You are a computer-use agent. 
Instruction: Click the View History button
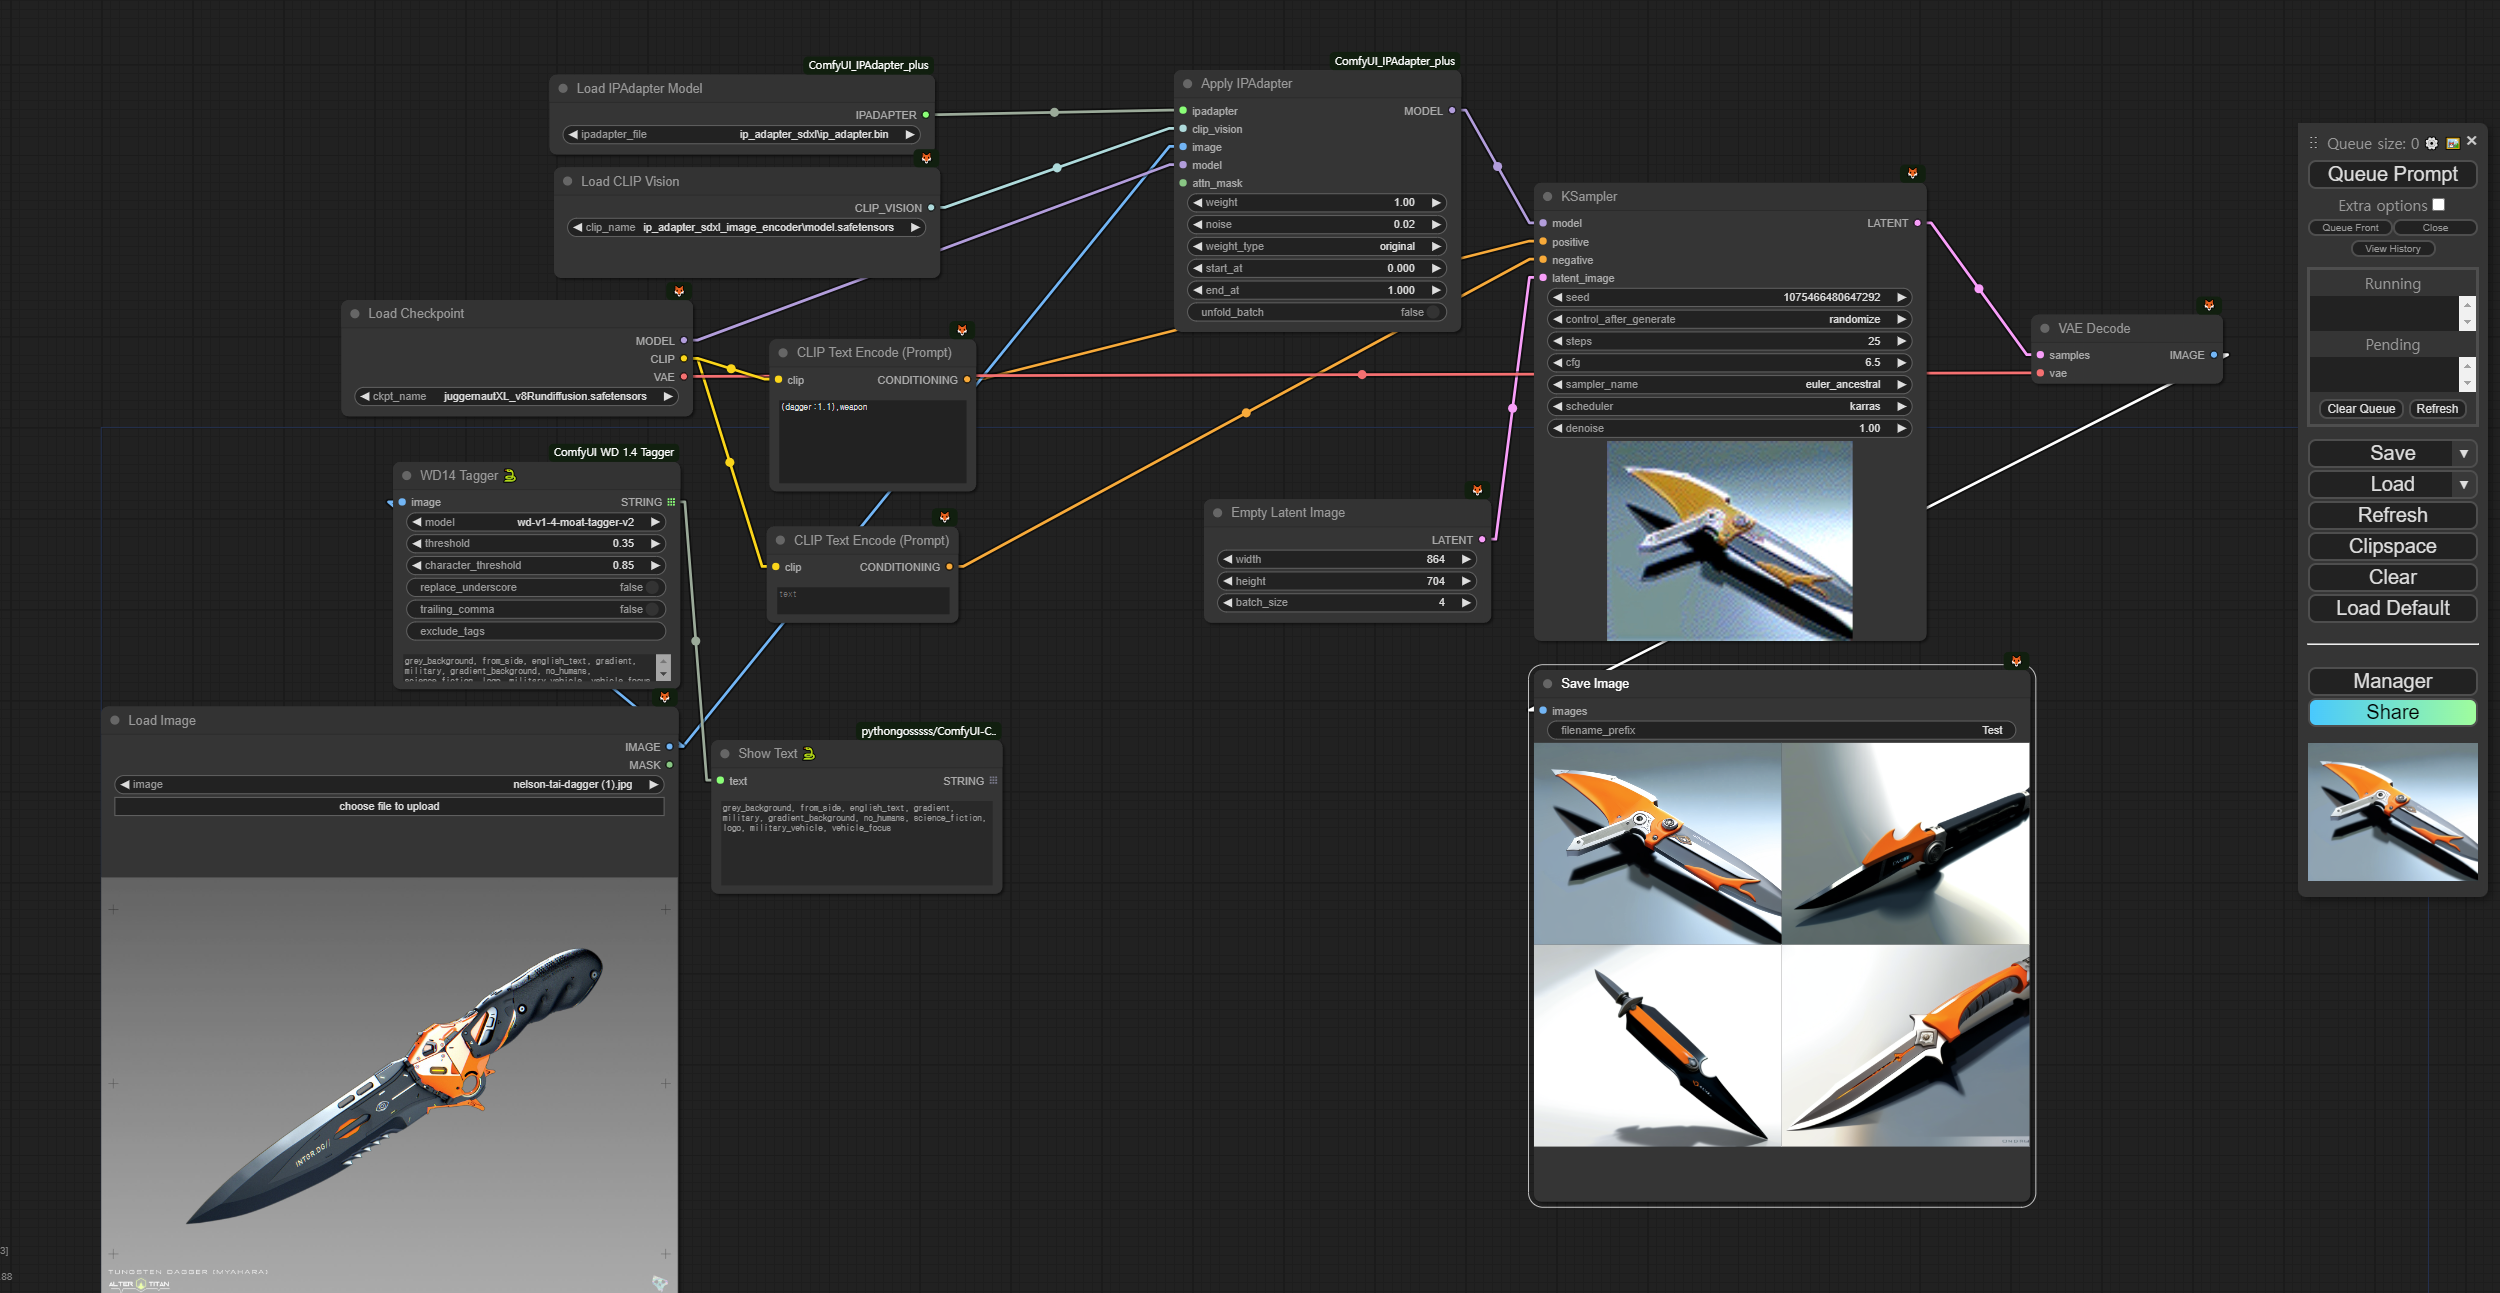[2392, 249]
